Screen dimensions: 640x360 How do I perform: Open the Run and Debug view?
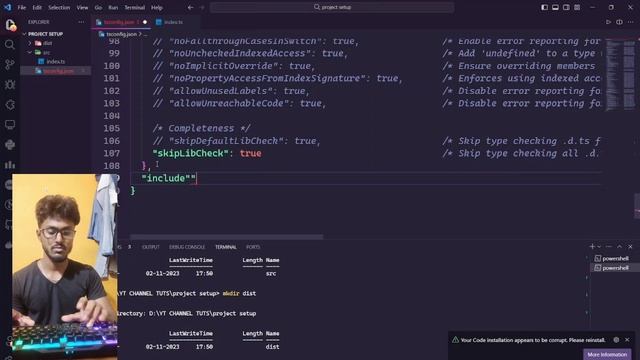[10, 84]
